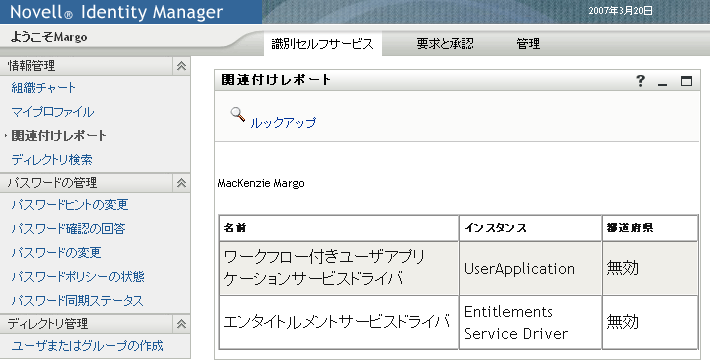Minimize the 関連付けレポート portlet
The height and width of the screenshot is (360, 710).
click(x=662, y=84)
